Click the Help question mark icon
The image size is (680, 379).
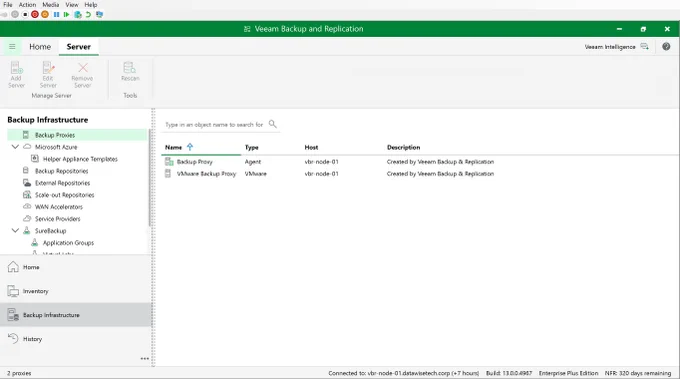point(666,46)
